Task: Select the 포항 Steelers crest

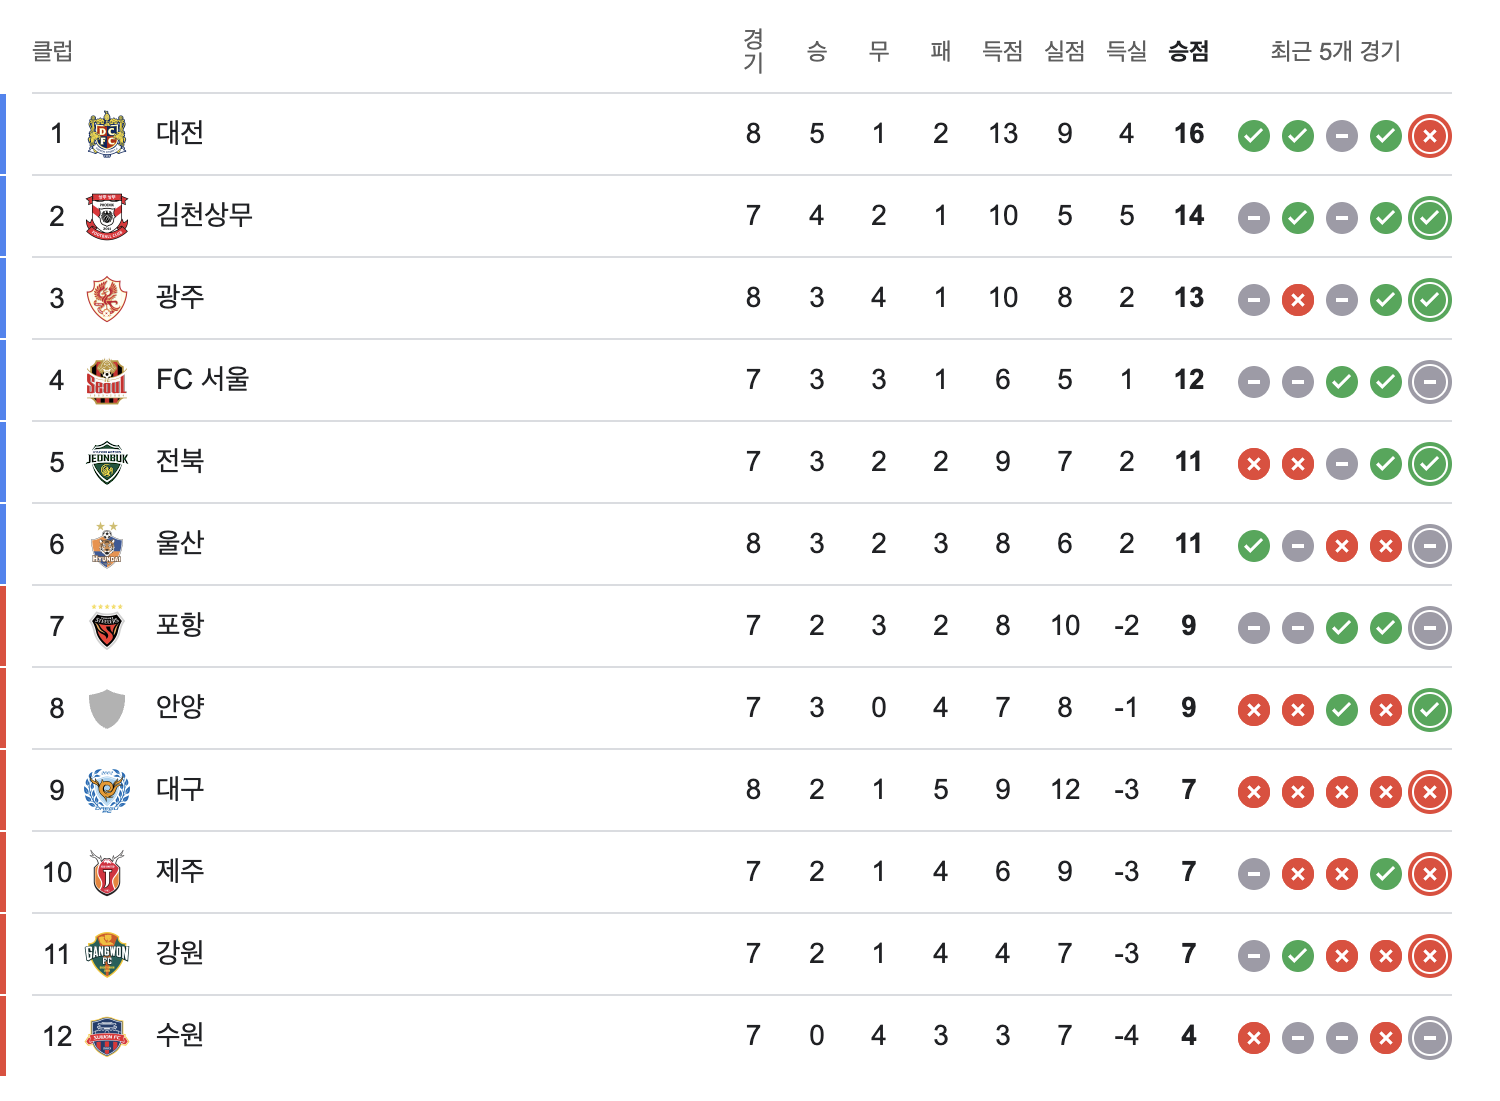Action: 107,626
